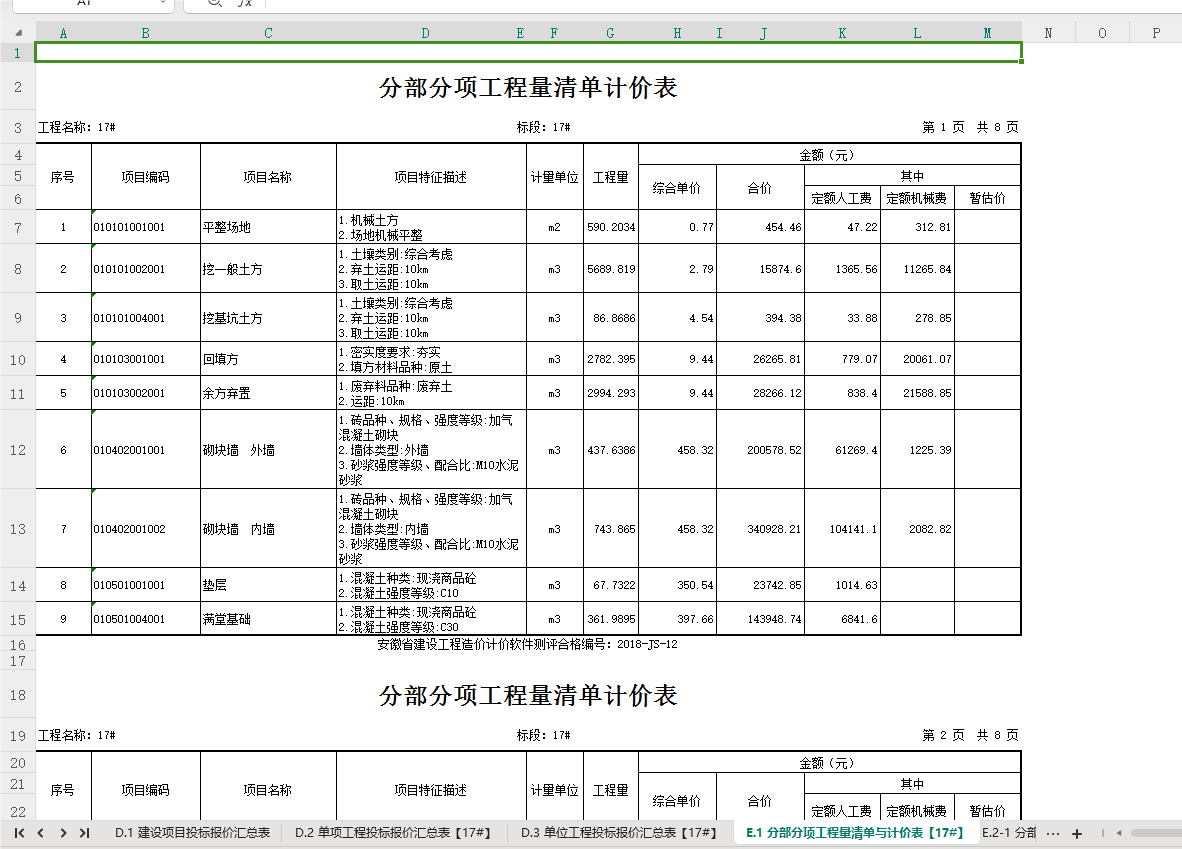
Task: Switch to D.2 单项工程投标报价汇总表 tab
Action: pyautogui.click(x=393, y=832)
